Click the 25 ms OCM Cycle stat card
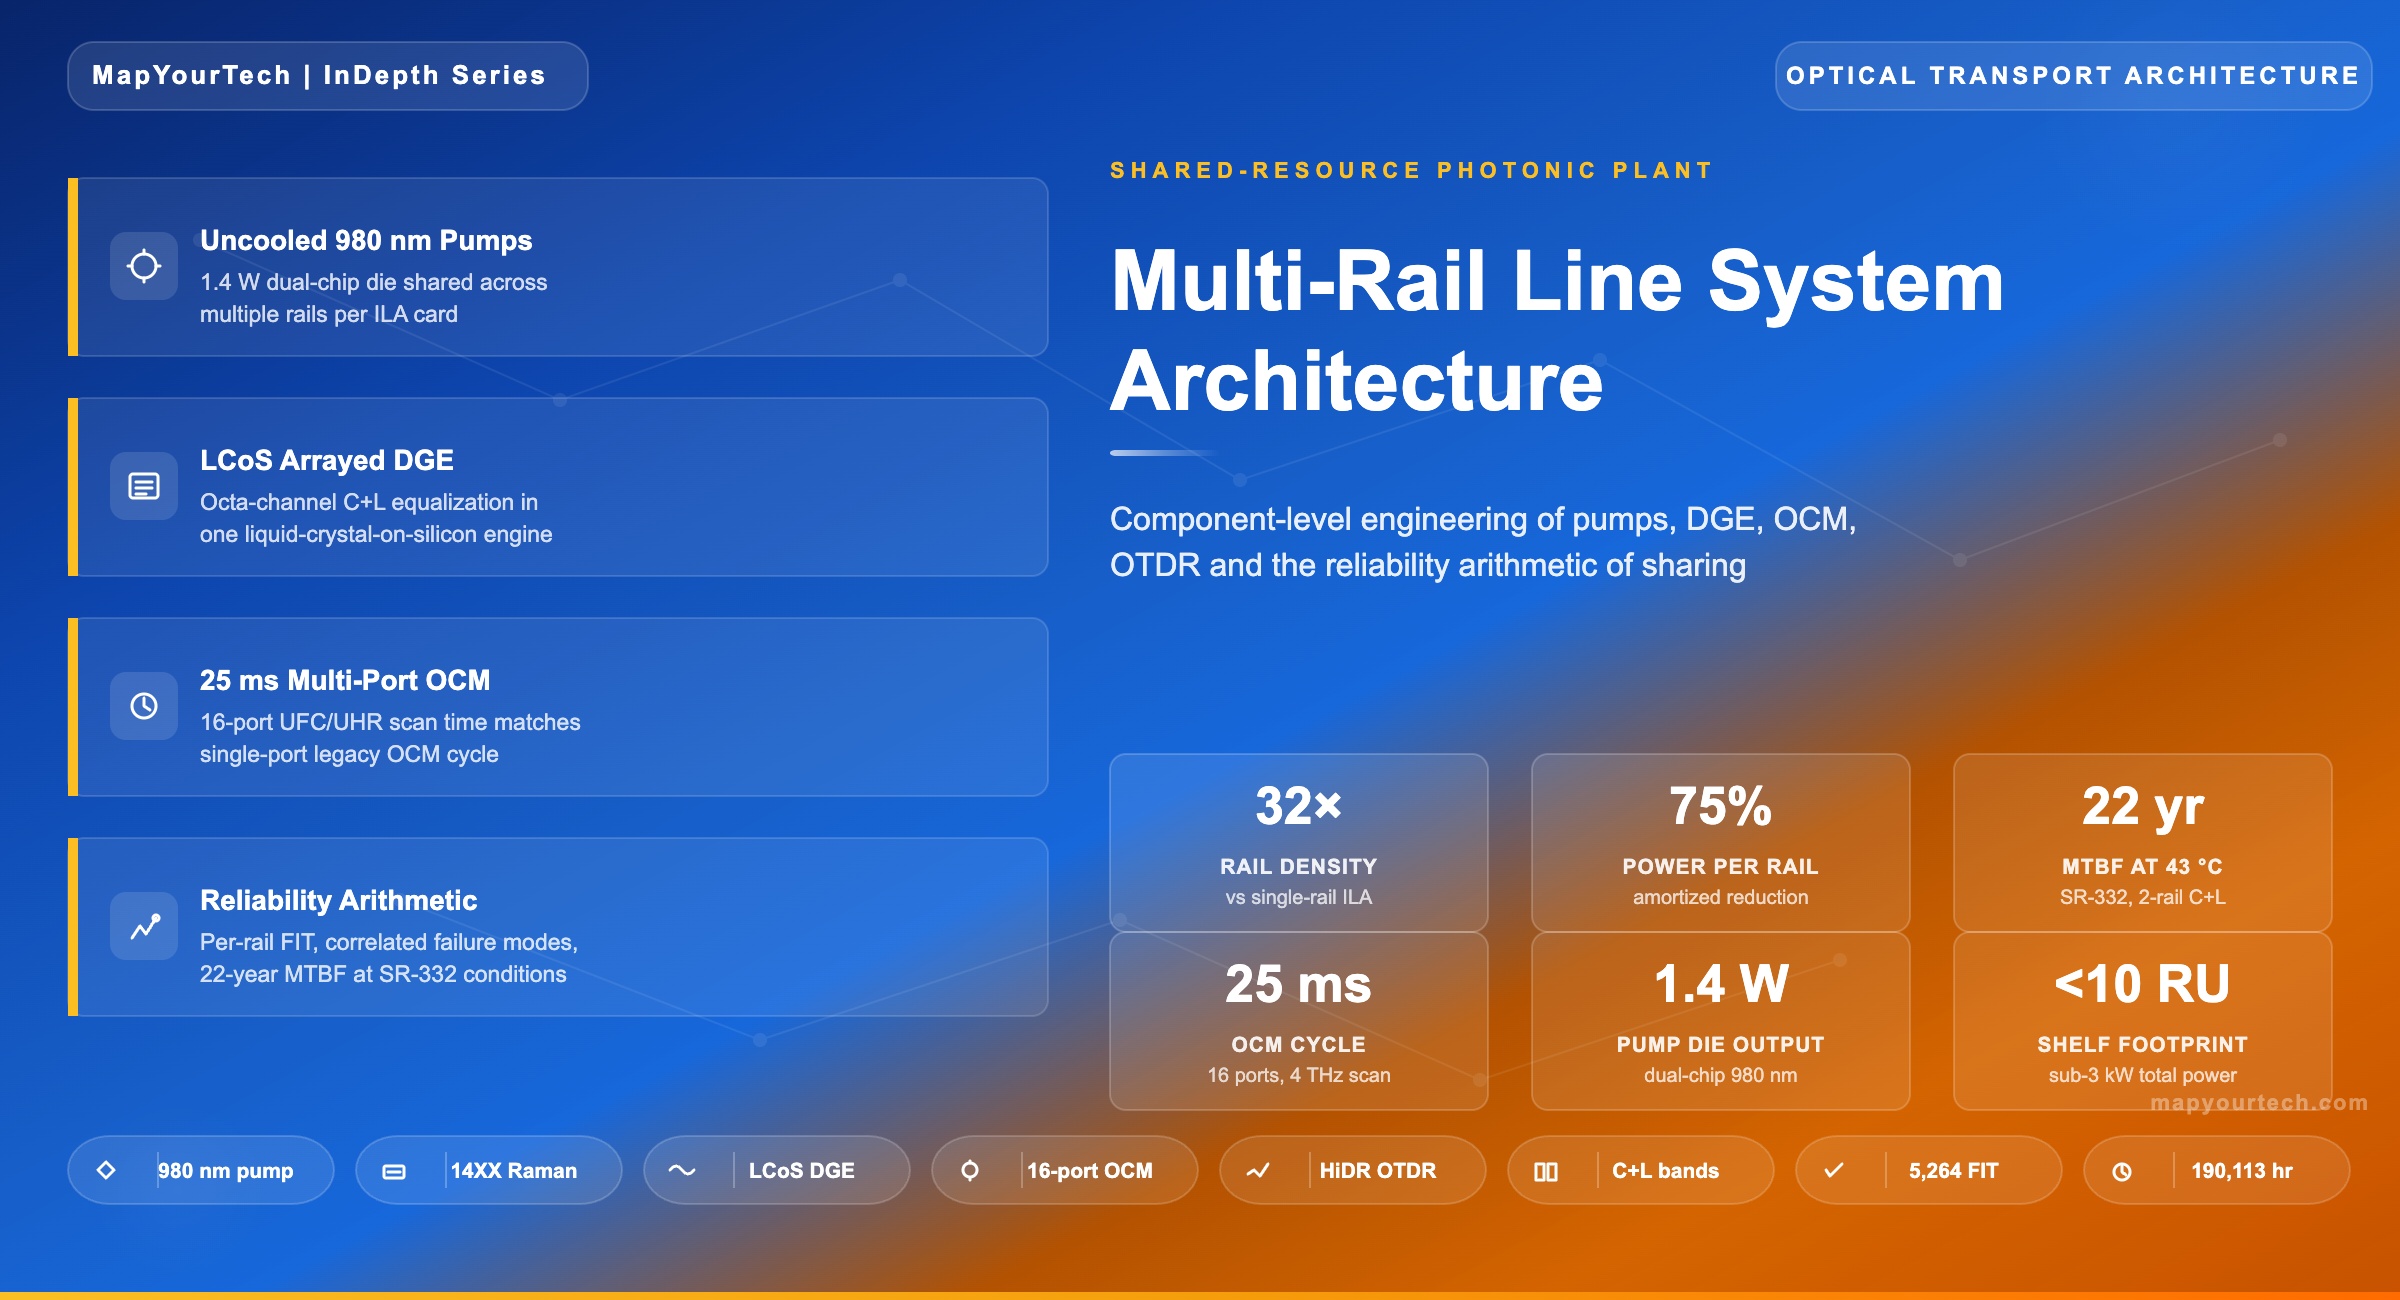Viewport: 2400px width, 1300px height. 1299,1021
